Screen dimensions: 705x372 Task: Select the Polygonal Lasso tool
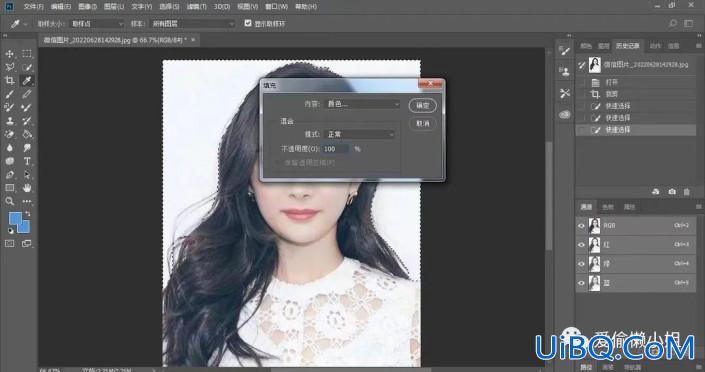tap(9, 67)
